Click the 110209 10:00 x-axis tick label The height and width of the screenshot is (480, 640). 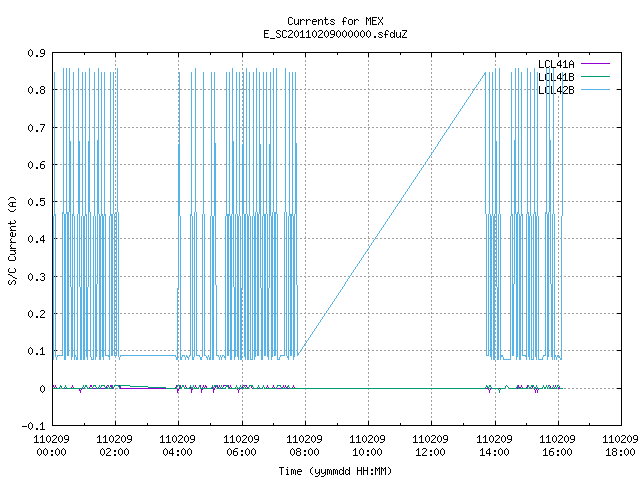(x=367, y=446)
